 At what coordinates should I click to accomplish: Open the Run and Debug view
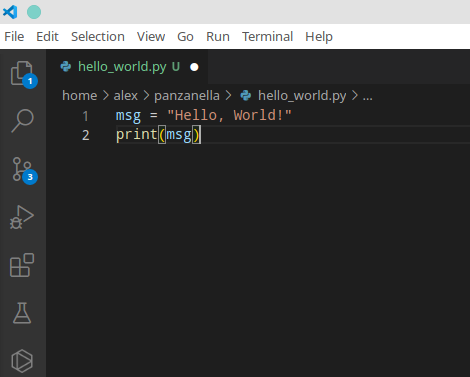pyautogui.click(x=22, y=217)
